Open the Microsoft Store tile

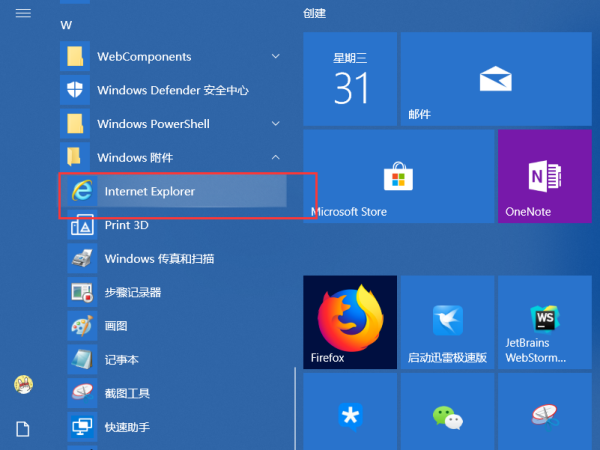coord(399,176)
